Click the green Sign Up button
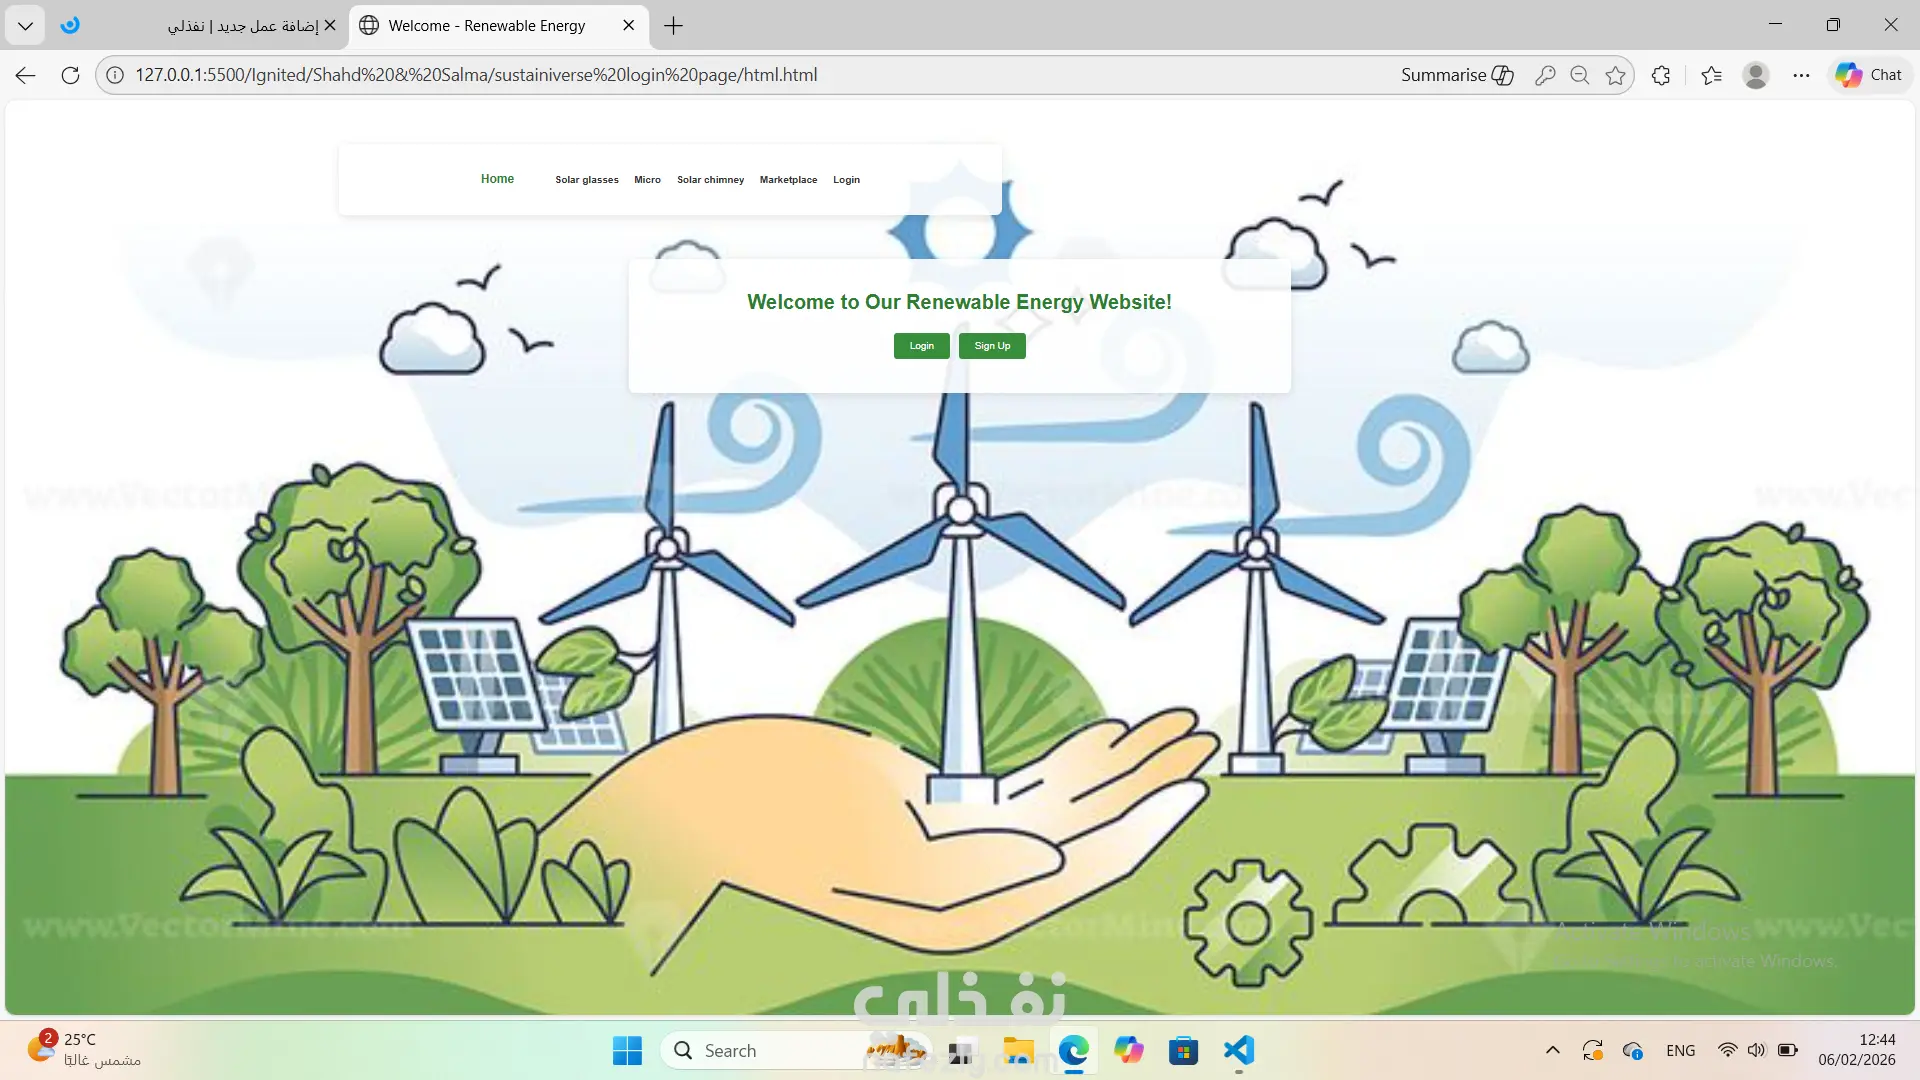This screenshot has height=1080, width=1920. (992, 346)
